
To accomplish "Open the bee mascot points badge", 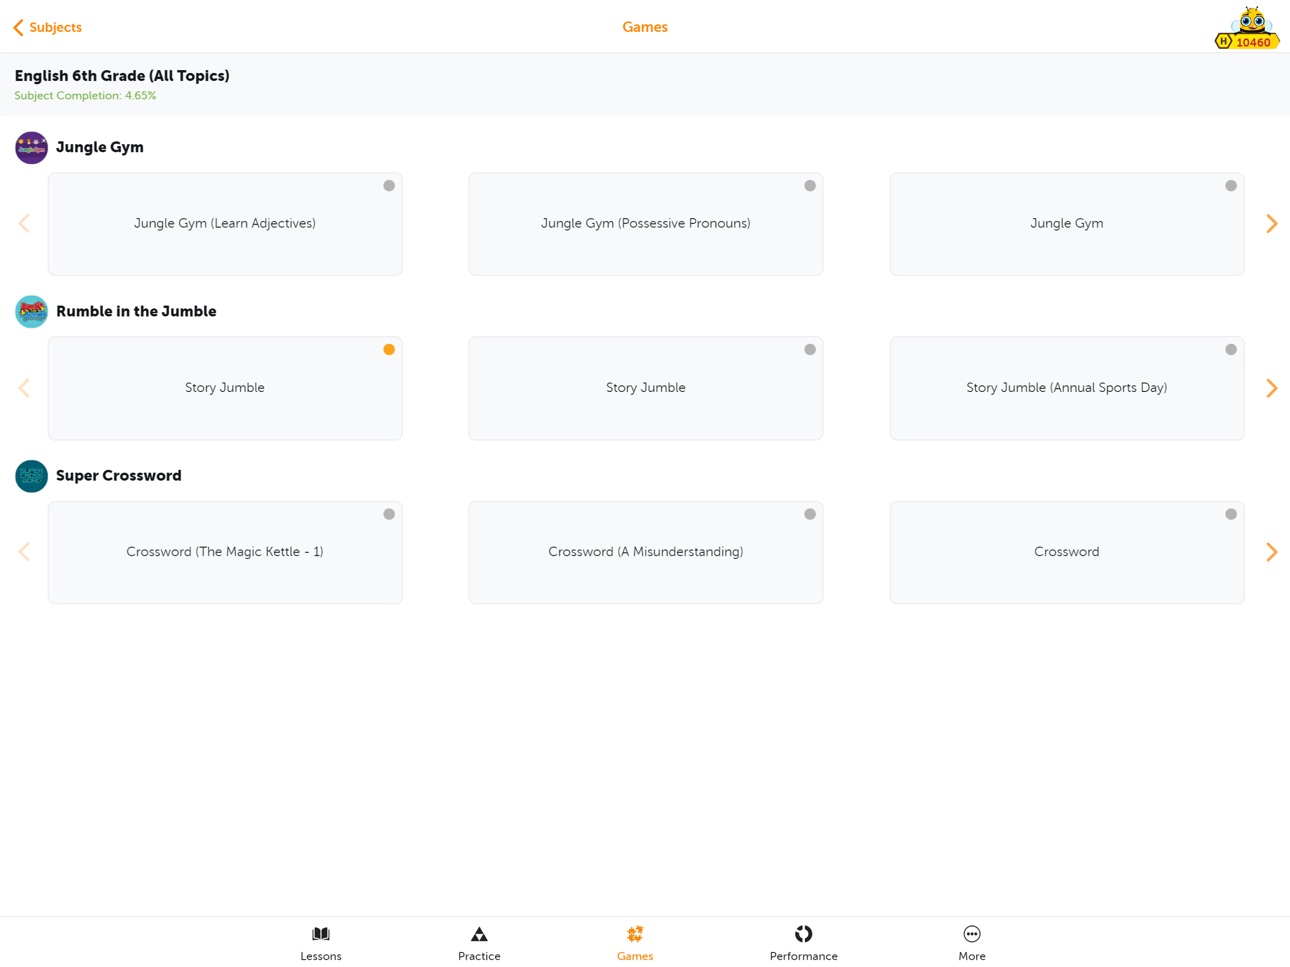I will pos(1247,28).
